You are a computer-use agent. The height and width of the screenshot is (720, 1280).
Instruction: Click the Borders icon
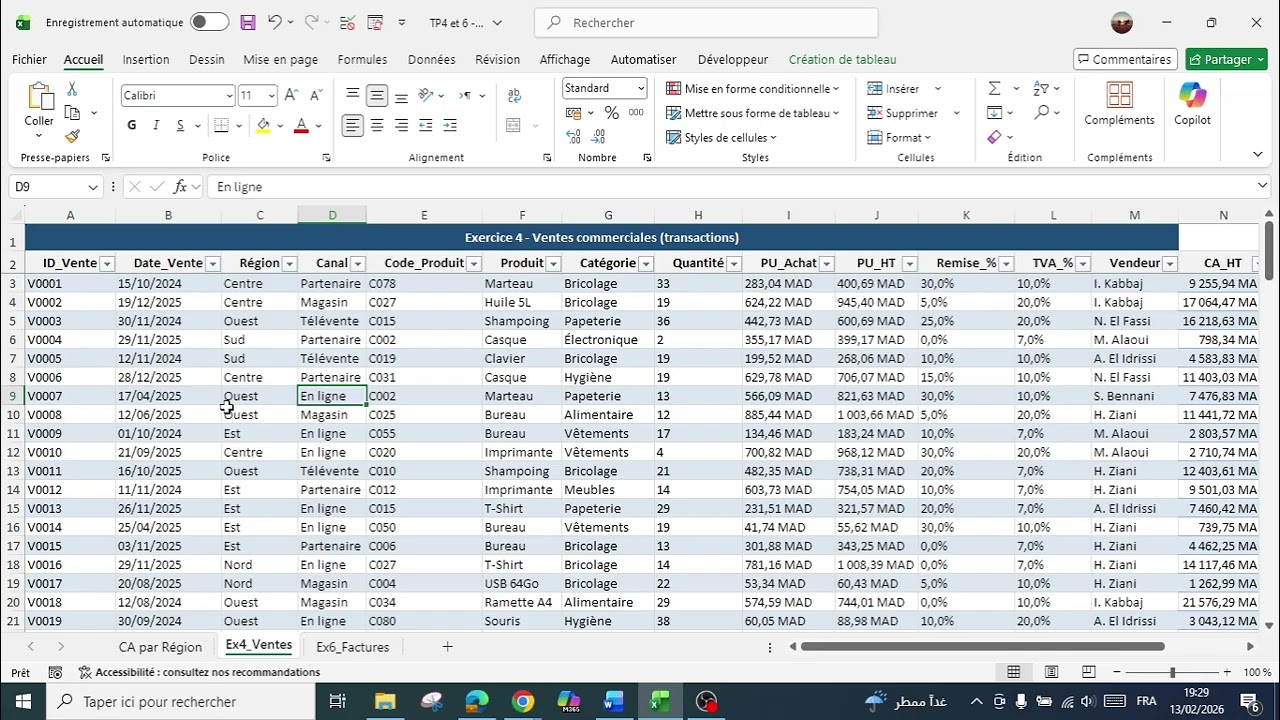click(221, 126)
